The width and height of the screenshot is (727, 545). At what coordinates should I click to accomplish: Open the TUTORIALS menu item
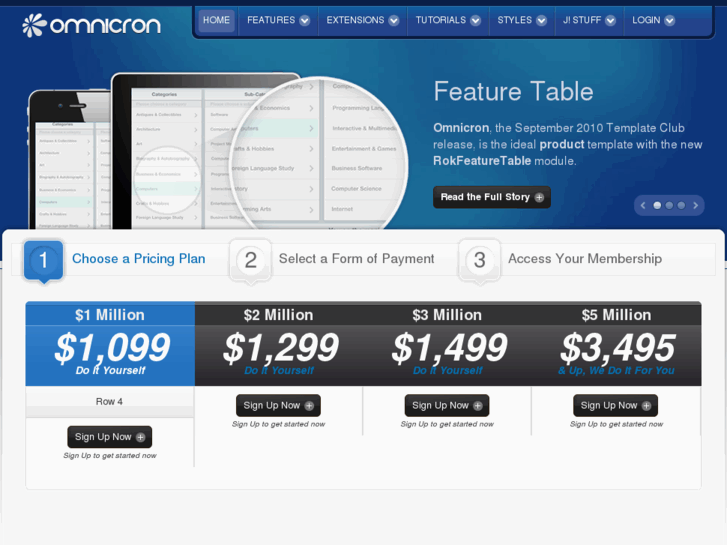point(447,20)
